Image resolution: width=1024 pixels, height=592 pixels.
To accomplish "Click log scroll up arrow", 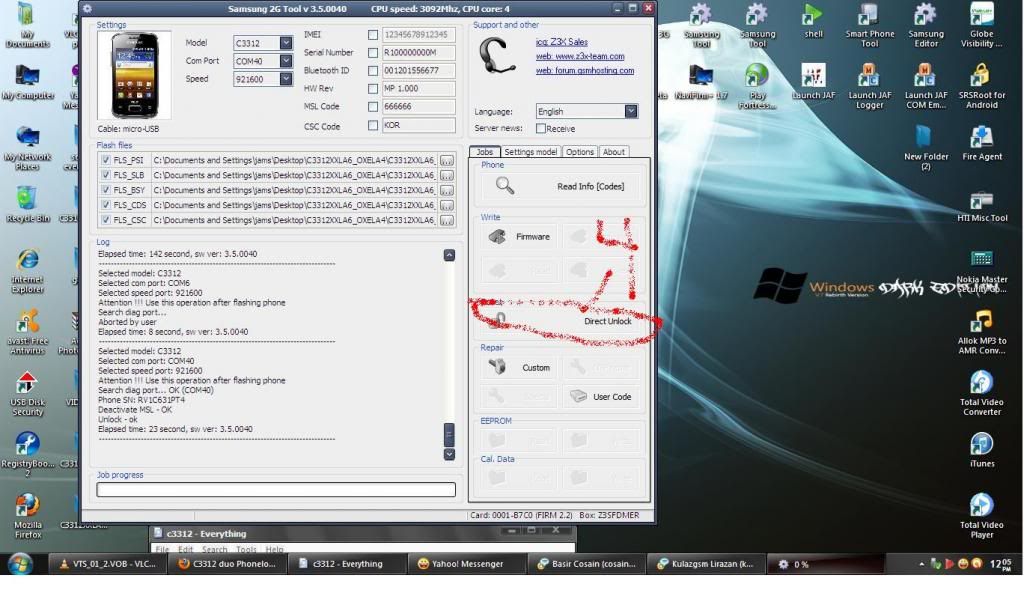I will tap(449, 255).
